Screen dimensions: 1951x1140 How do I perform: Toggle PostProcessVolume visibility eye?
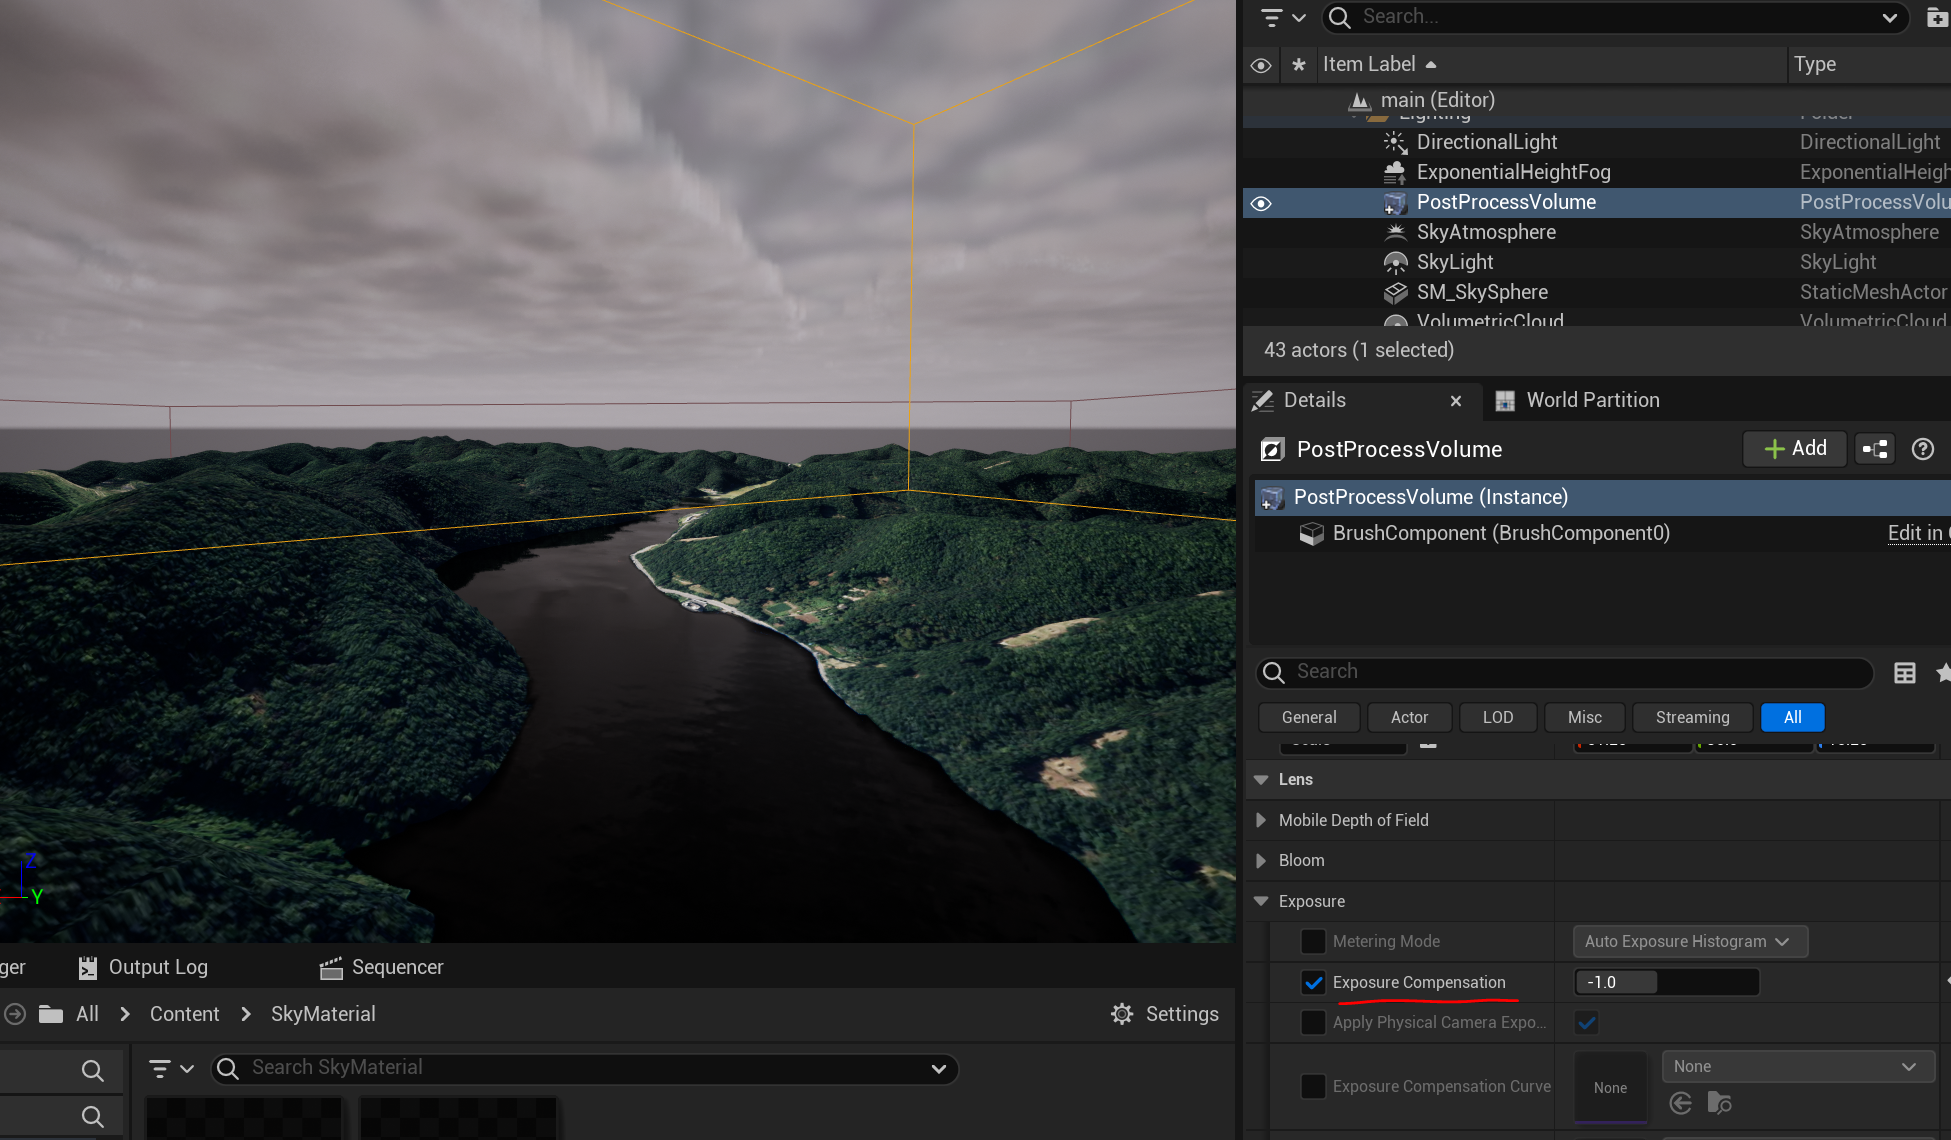(x=1261, y=203)
